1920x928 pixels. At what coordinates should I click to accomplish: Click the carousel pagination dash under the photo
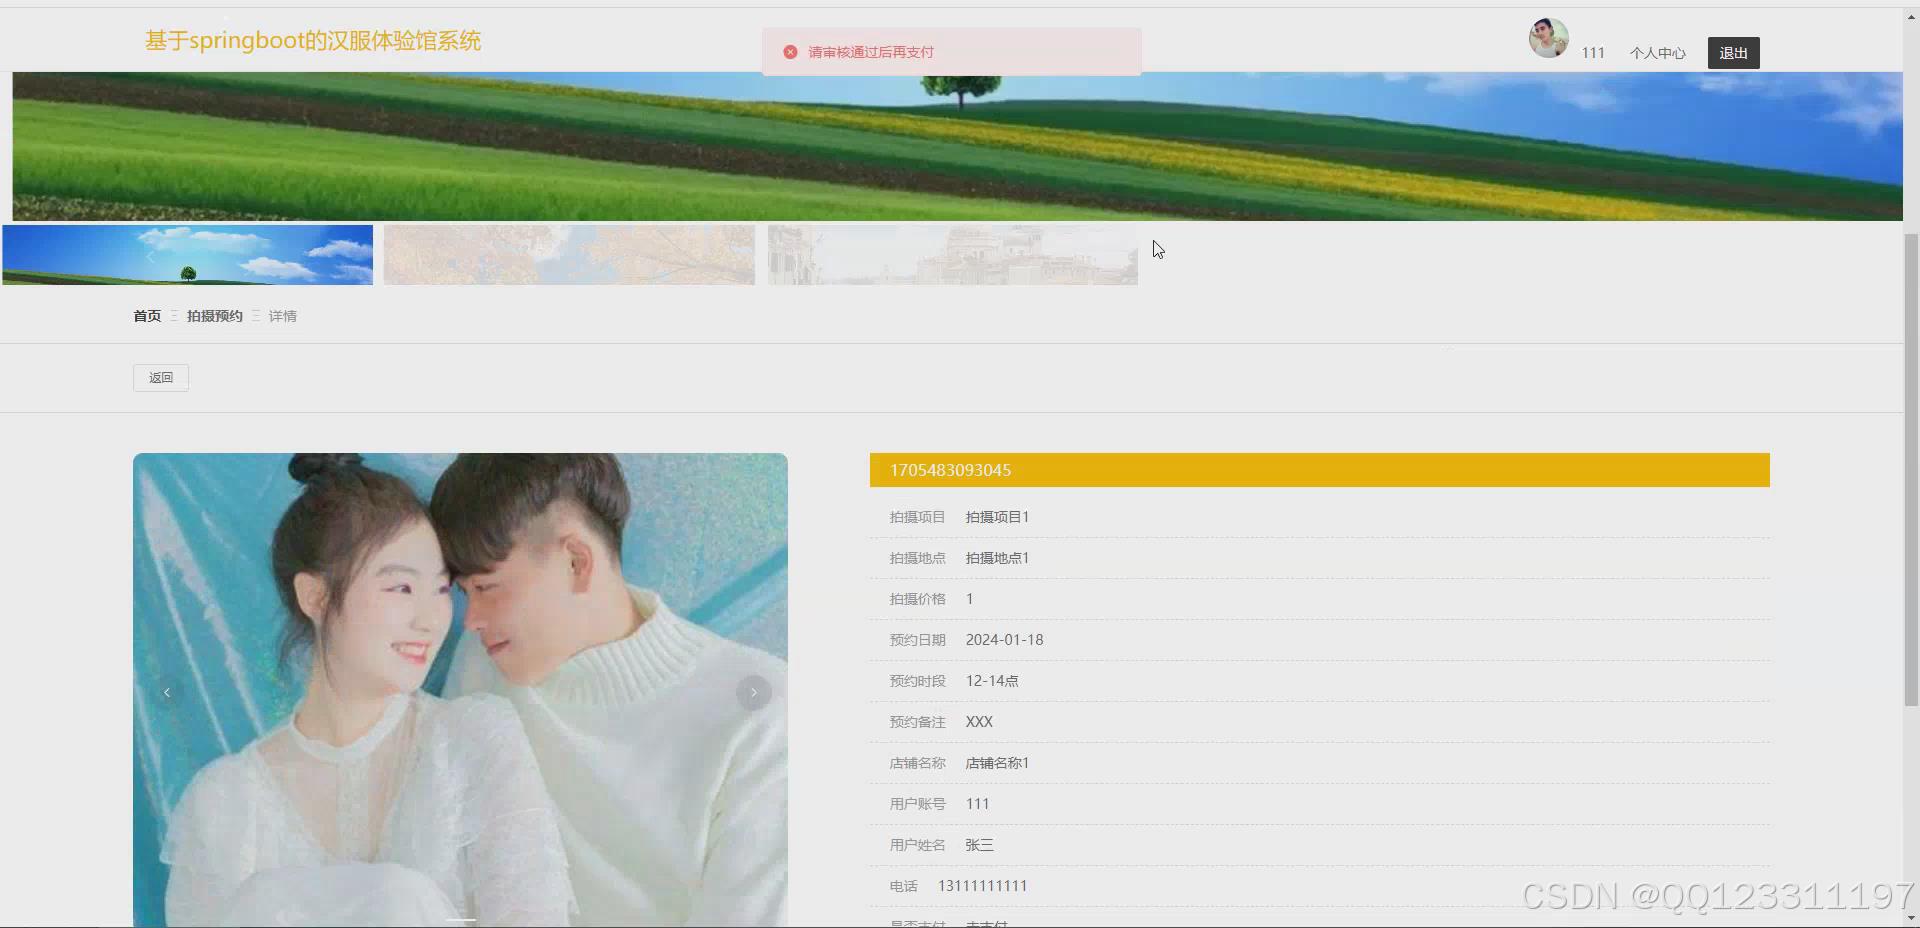tap(460, 920)
